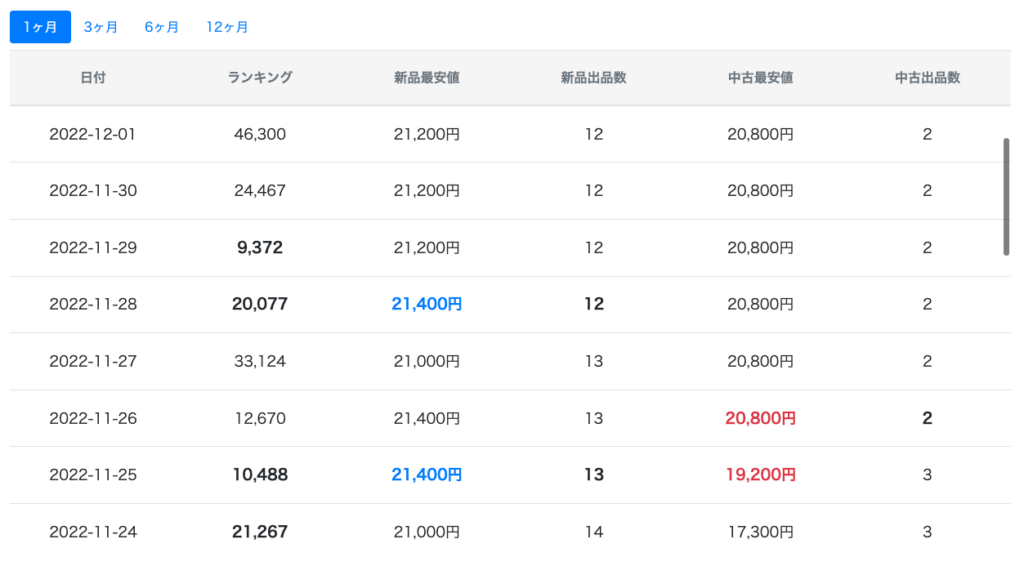Click the red 19,200円 used price

760,475
